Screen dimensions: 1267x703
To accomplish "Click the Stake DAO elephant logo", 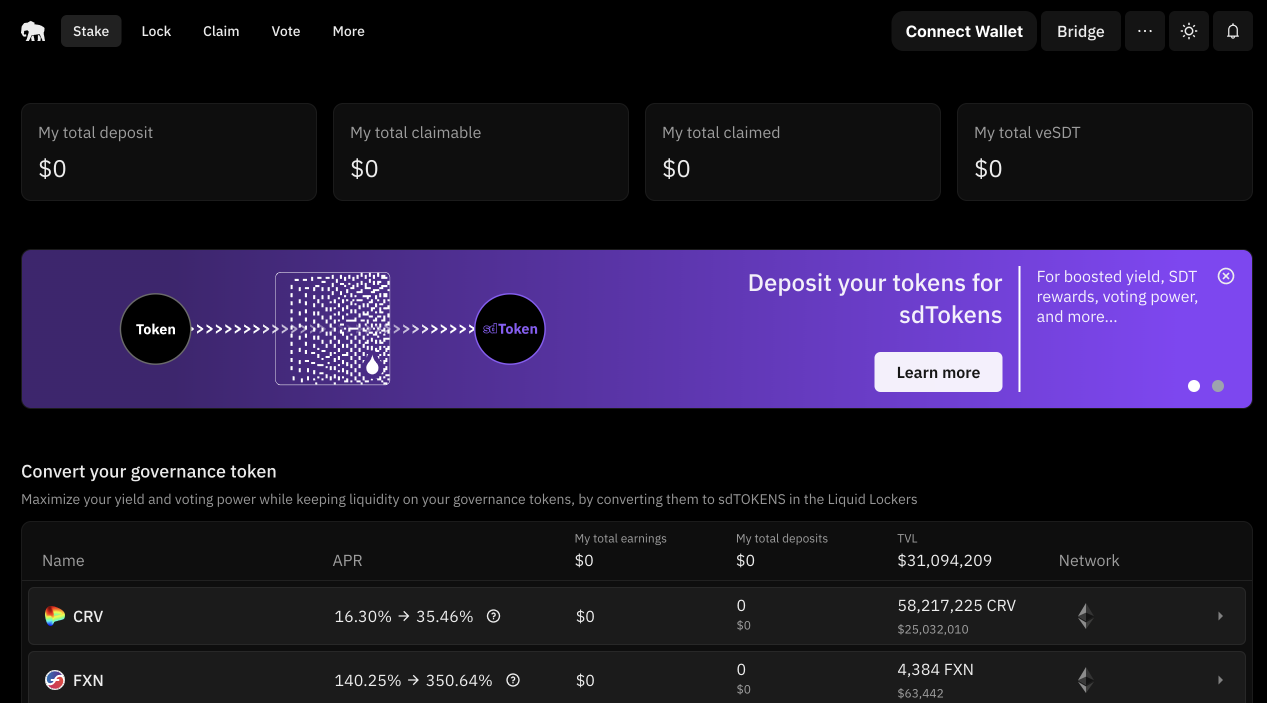I will pos(33,31).
